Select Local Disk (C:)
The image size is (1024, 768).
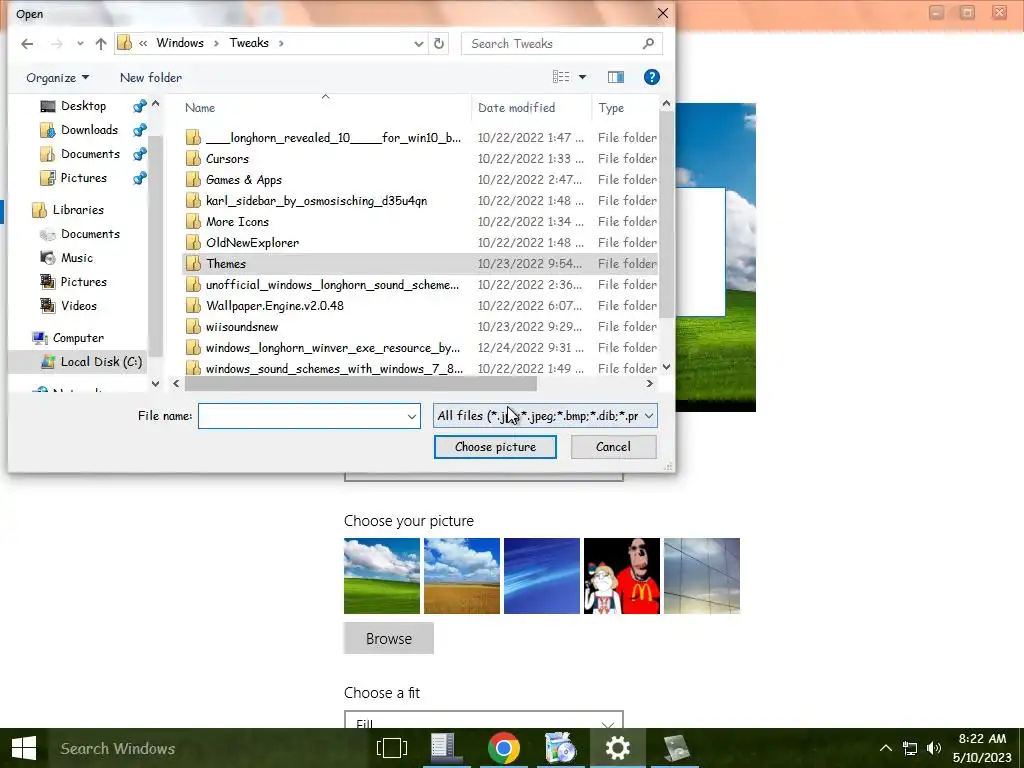(101, 362)
